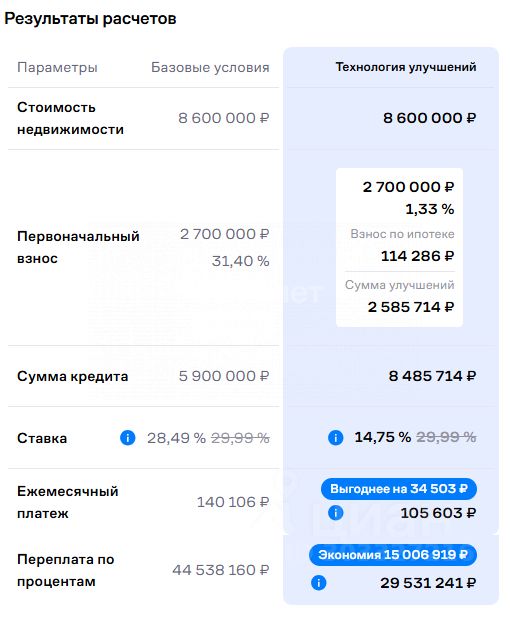This screenshot has height=622, width=510.
Task: Click improved loan amount 8 485 714 ₽
Action: 432,376
